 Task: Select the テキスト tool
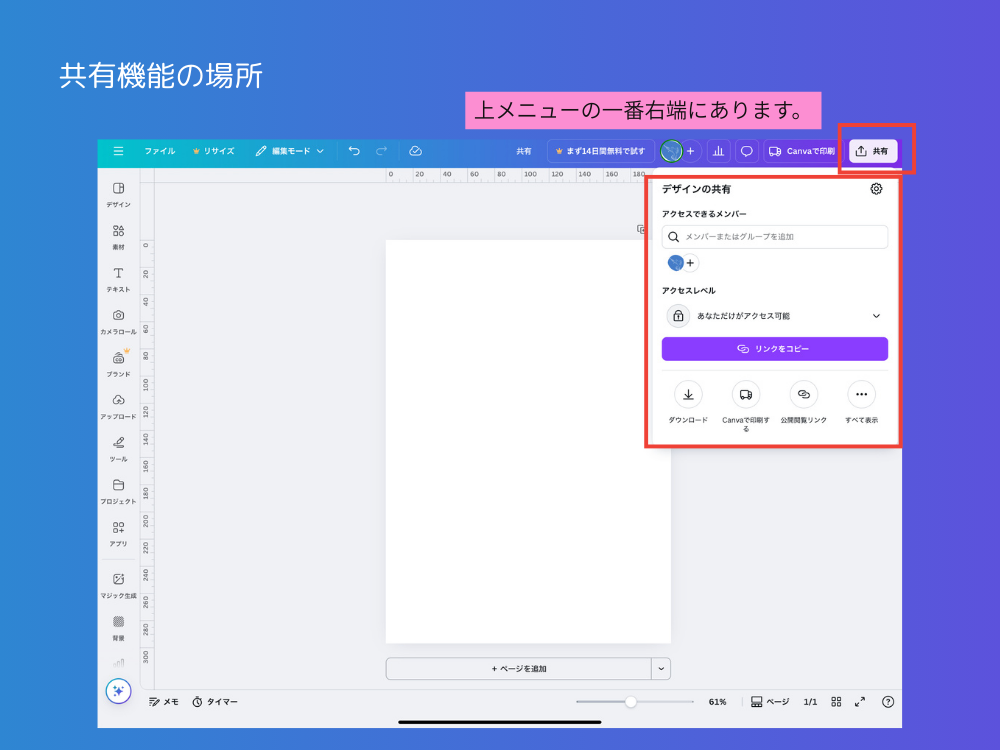[x=118, y=278]
